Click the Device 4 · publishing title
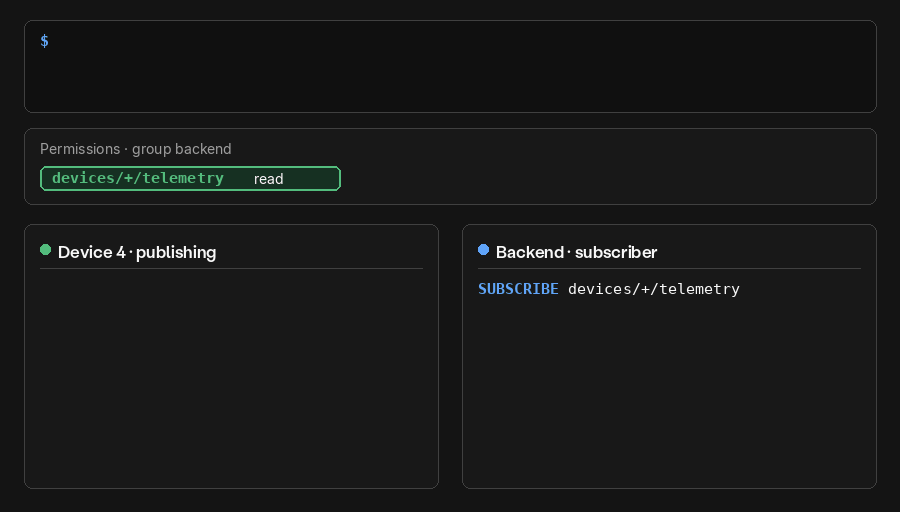This screenshot has width=900, height=512. pyautogui.click(x=137, y=253)
